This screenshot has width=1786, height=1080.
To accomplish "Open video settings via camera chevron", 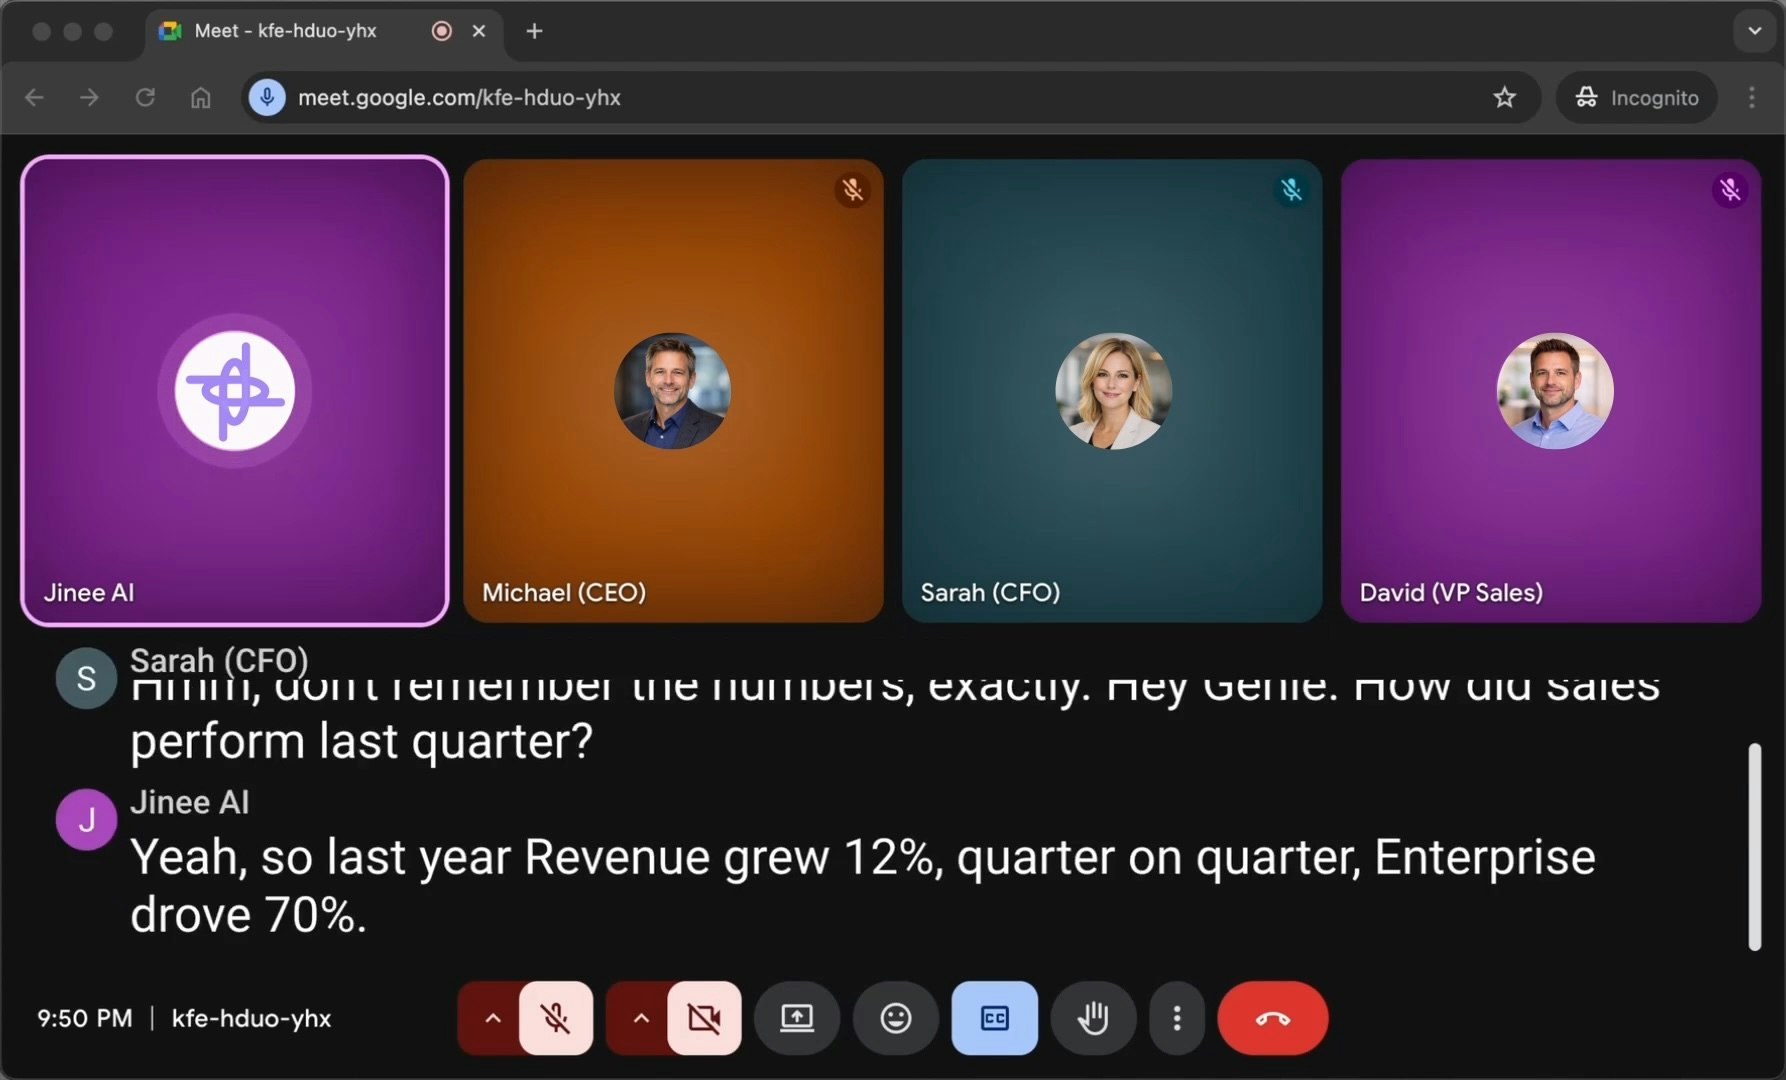I will tap(640, 1018).
